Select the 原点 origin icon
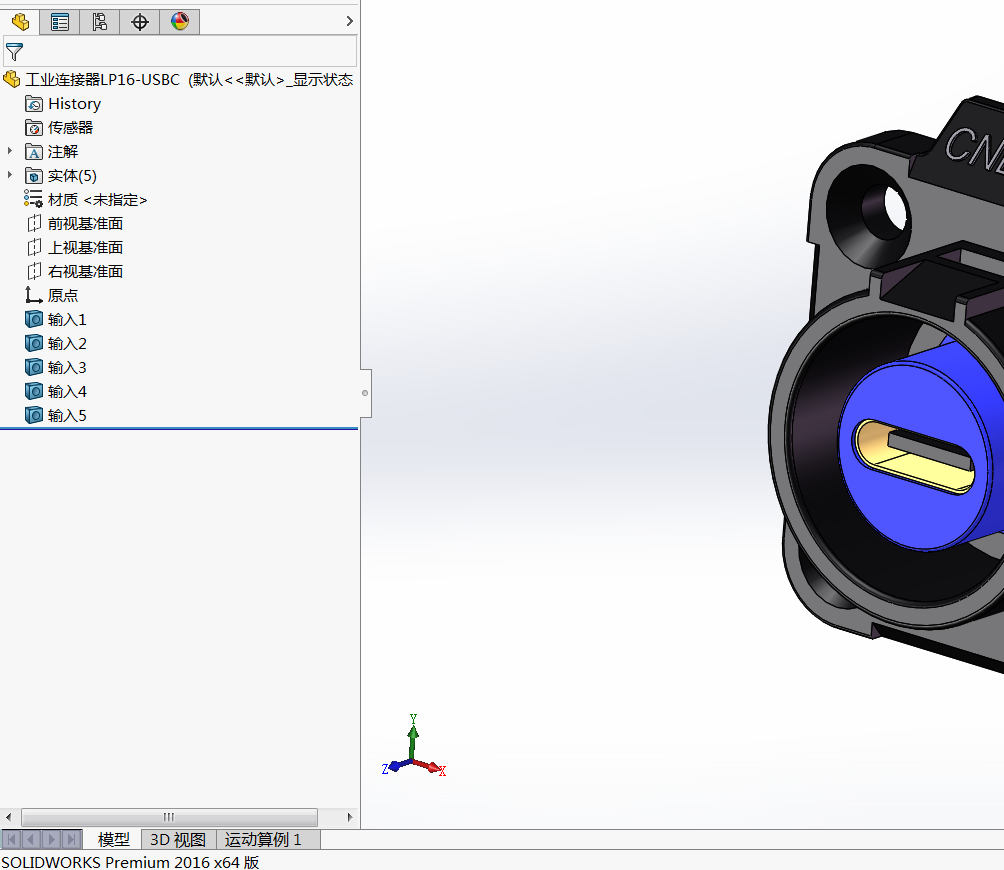Viewport: 1004px width, 870px height. click(x=34, y=295)
